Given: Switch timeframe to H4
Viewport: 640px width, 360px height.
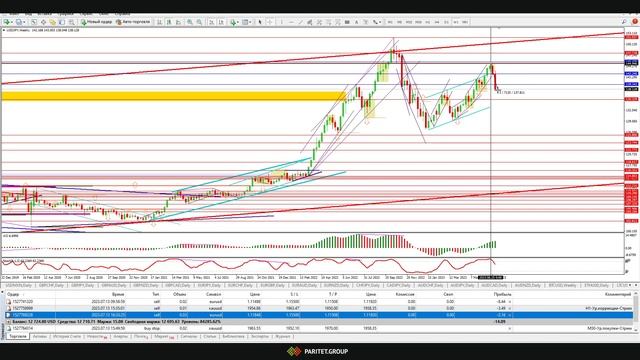Looking at the screenshot, I should 437,22.
